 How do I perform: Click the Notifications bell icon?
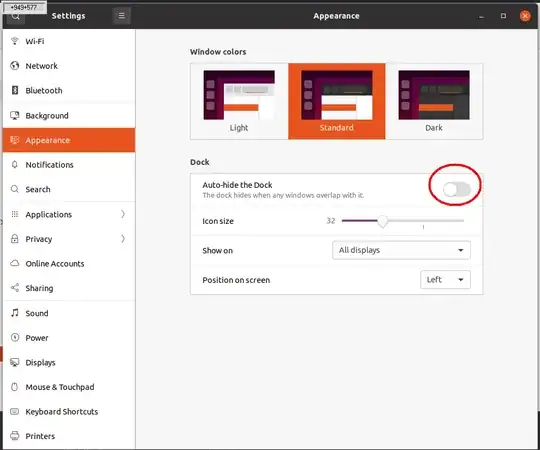14,165
